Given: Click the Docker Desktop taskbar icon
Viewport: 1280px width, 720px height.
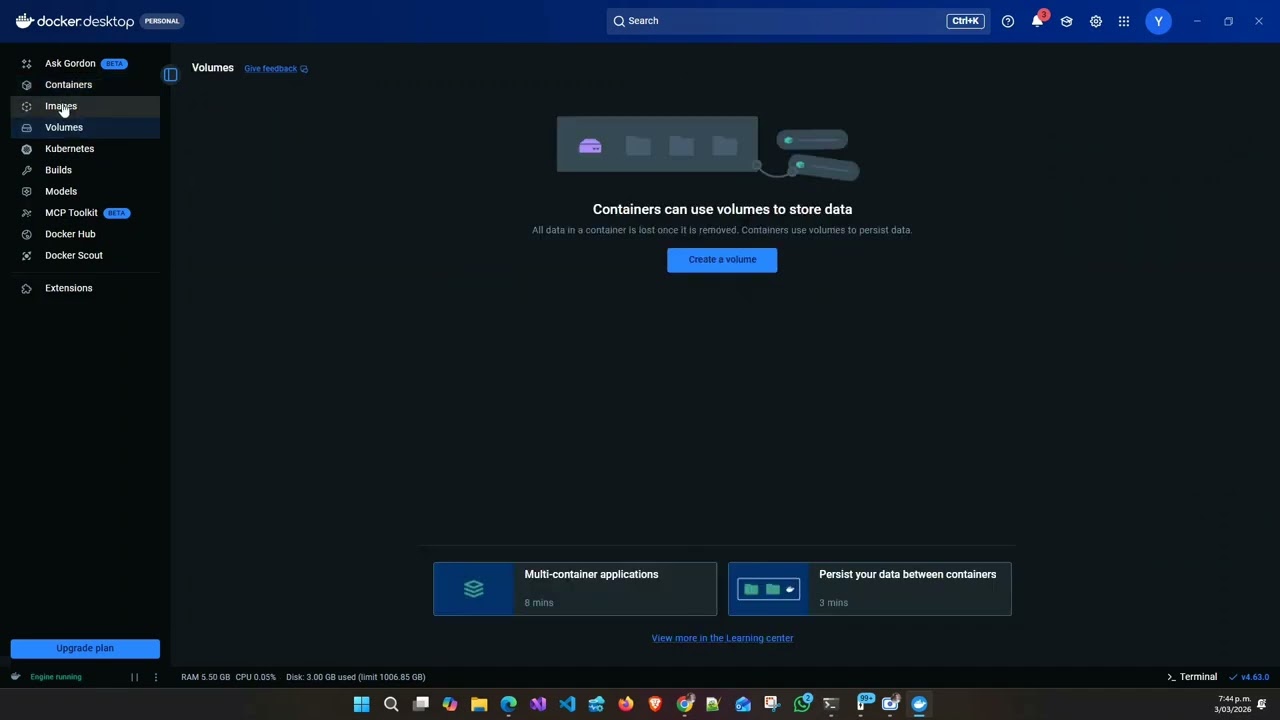Looking at the screenshot, I should coord(919,704).
